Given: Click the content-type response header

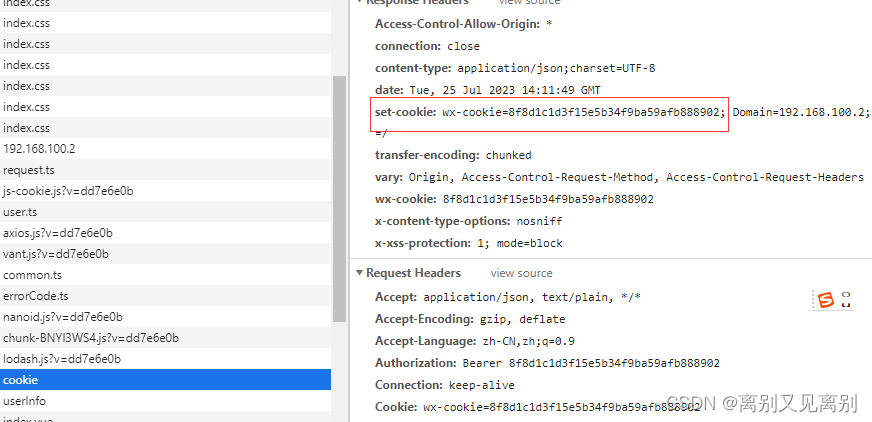Looking at the screenshot, I should (515, 68).
